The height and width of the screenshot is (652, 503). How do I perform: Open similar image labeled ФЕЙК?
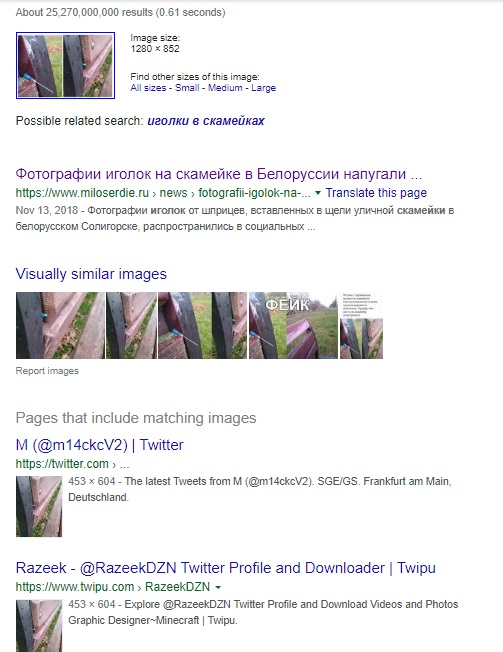click(293, 326)
